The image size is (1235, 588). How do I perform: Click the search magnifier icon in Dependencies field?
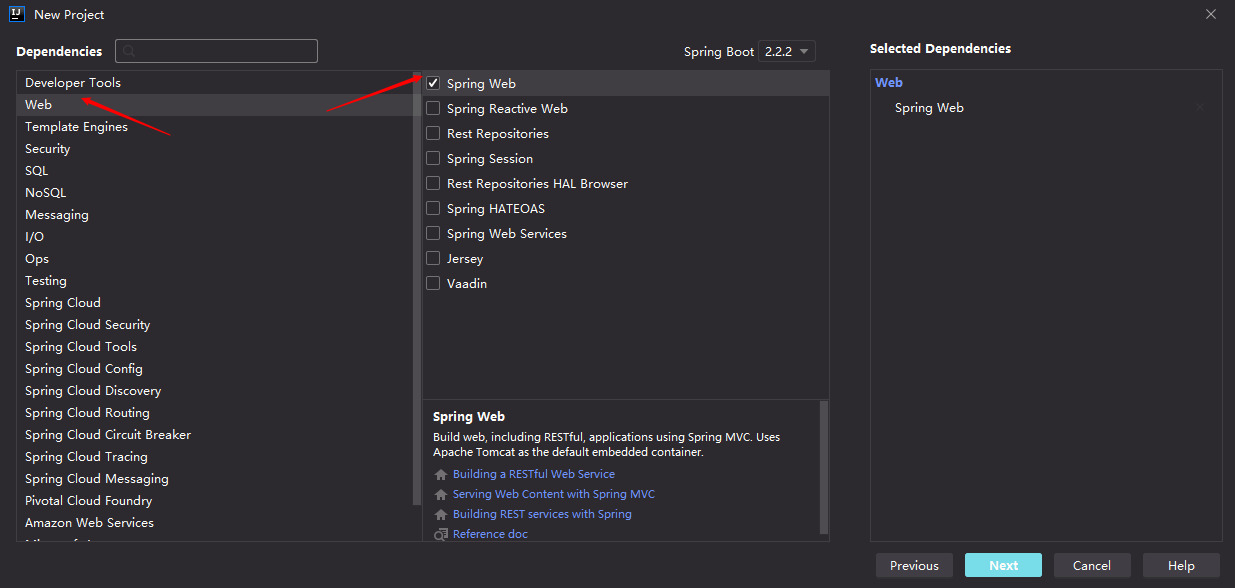(x=130, y=51)
